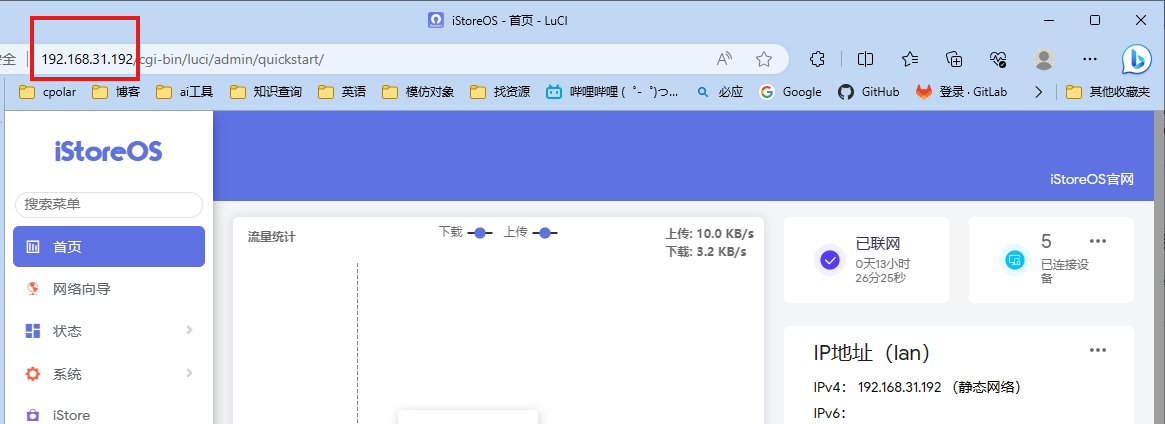Open the 博客 bookmarks folder

click(x=117, y=92)
